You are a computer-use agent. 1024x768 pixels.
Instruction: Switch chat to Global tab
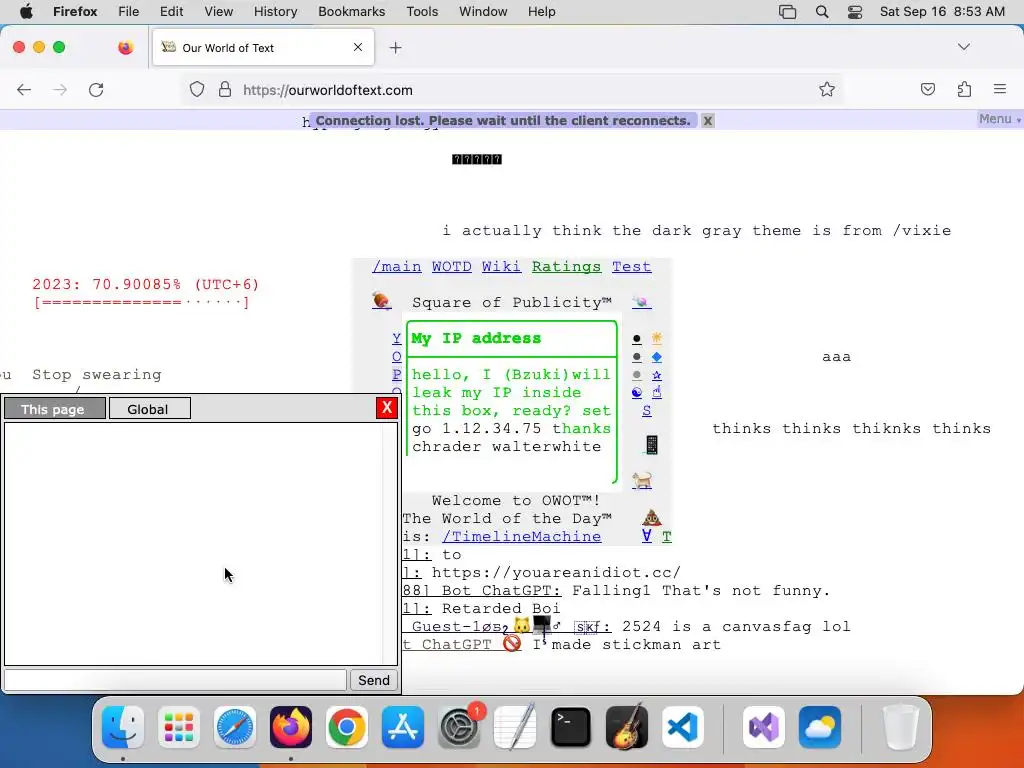tap(150, 409)
